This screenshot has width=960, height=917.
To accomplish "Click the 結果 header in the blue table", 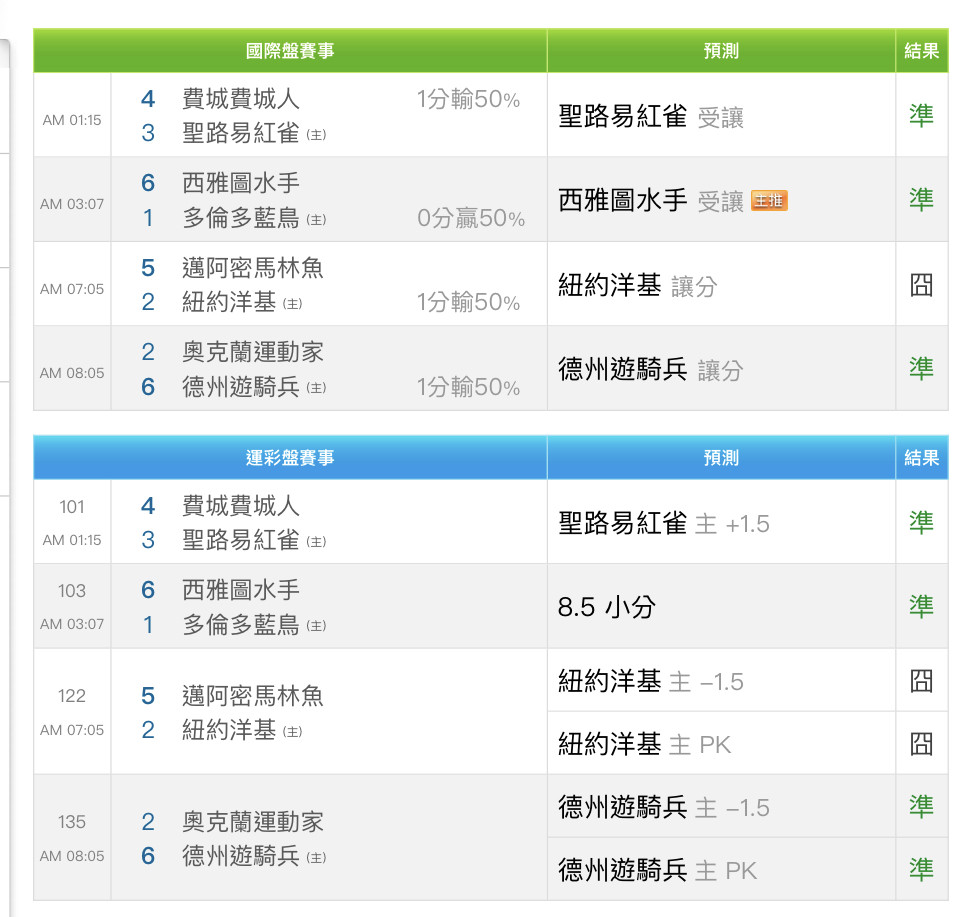I will pos(921,458).
